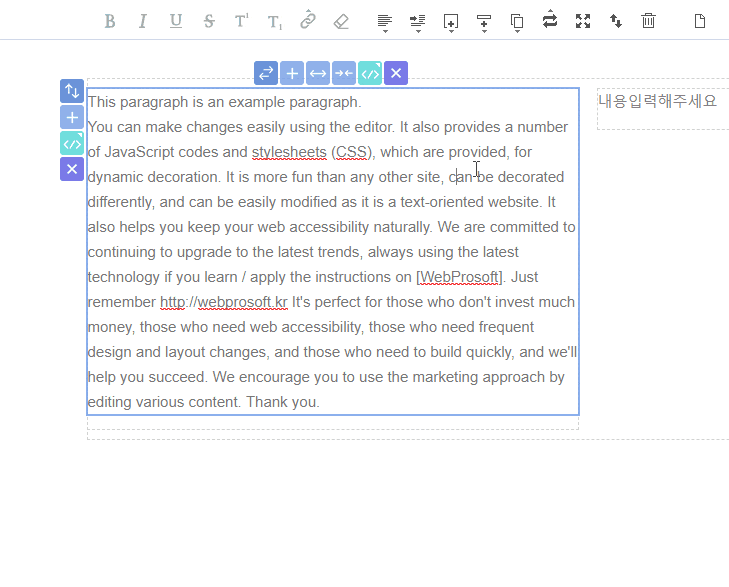Image resolution: width=729 pixels, height=587 pixels.
Task: Toggle italic text formatting
Action: (x=143, y=21)
